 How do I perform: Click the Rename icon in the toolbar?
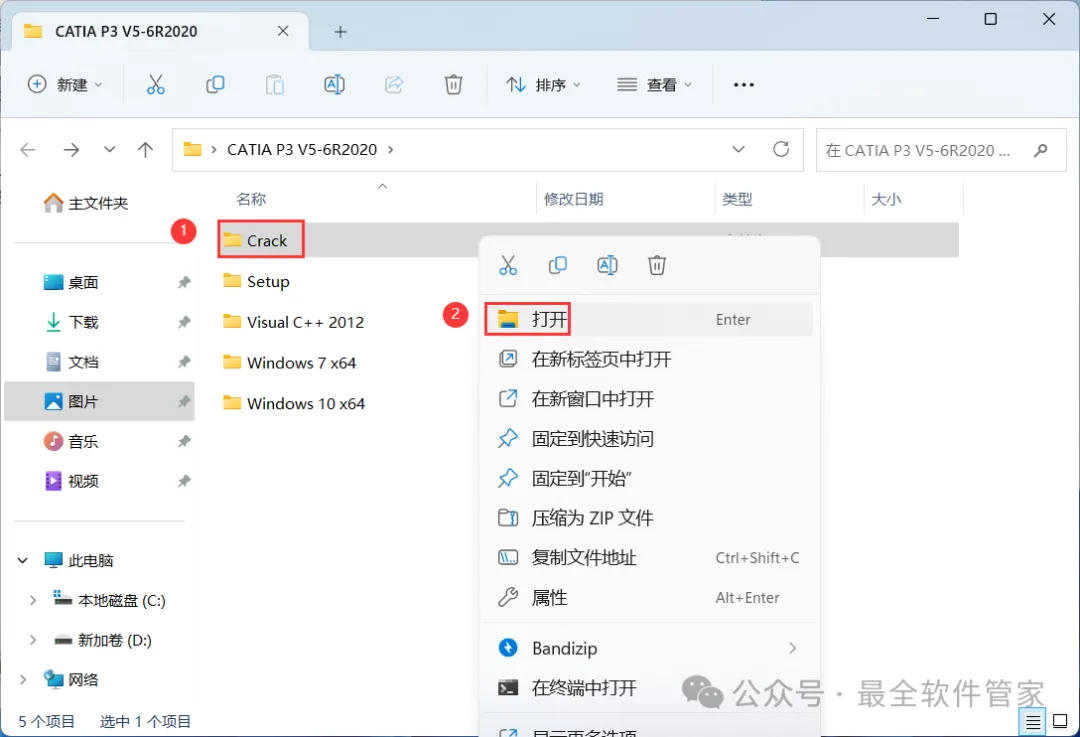(334, 85)
